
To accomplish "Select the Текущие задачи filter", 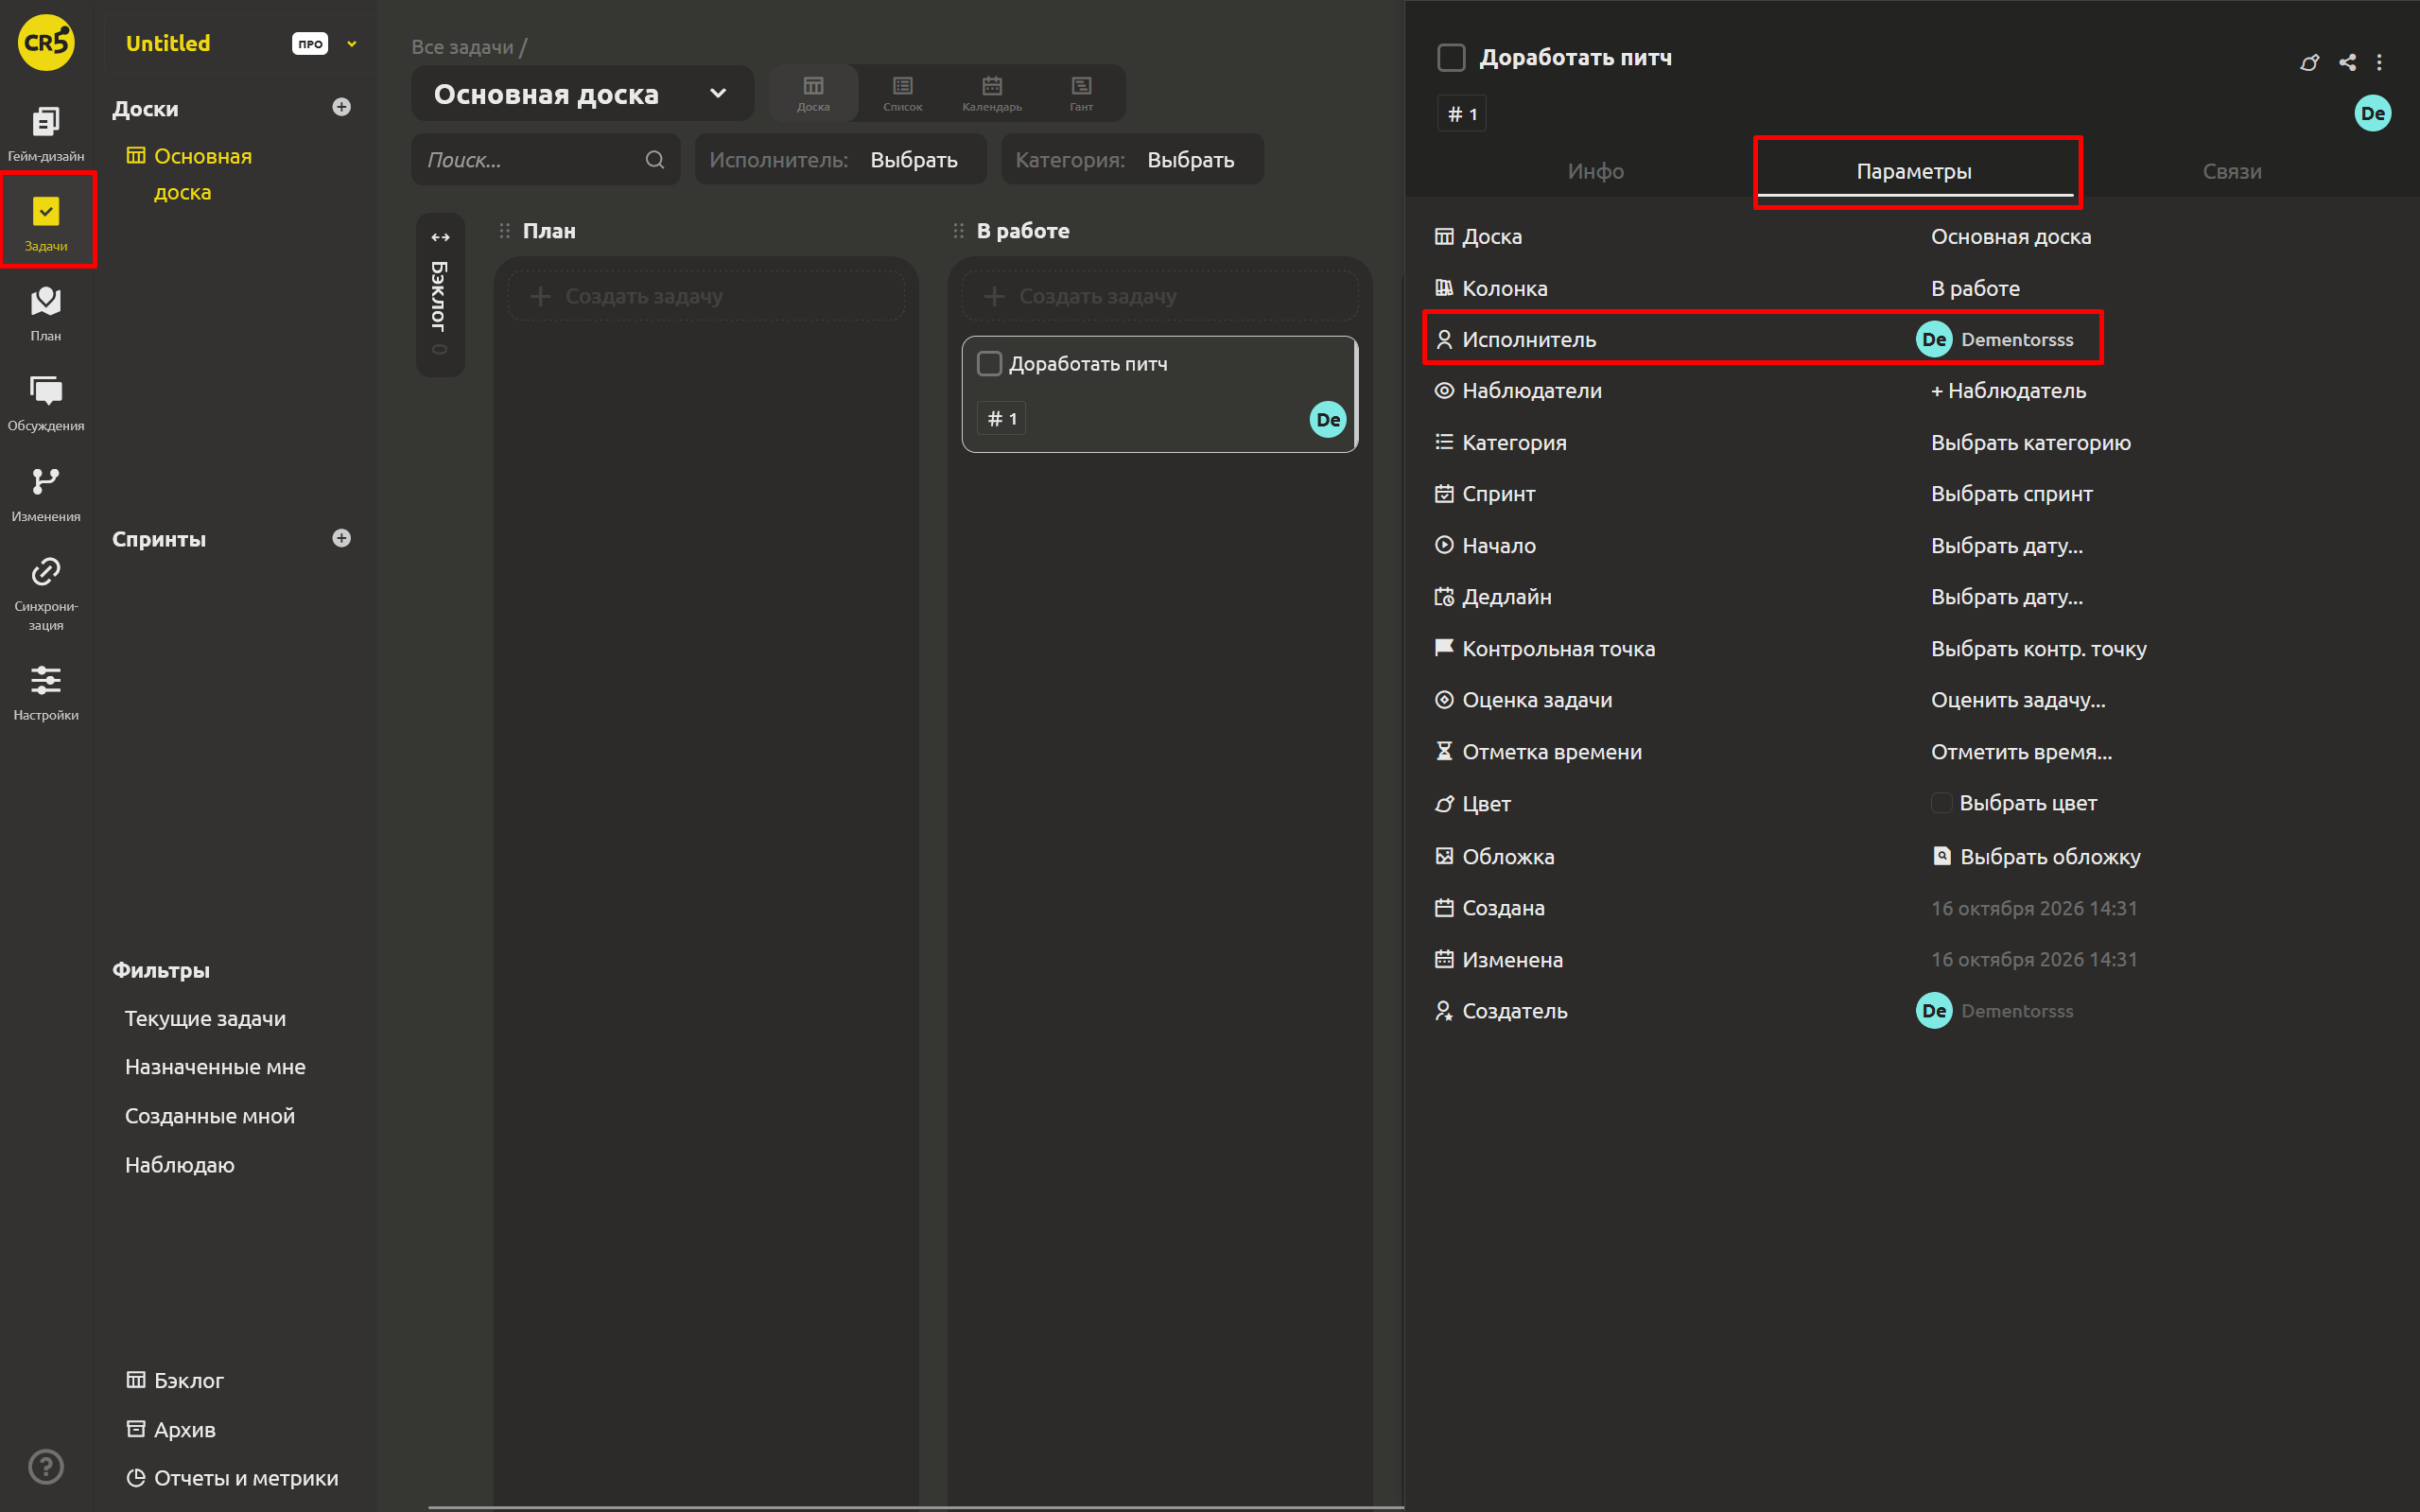I will tap(205, 1018).
